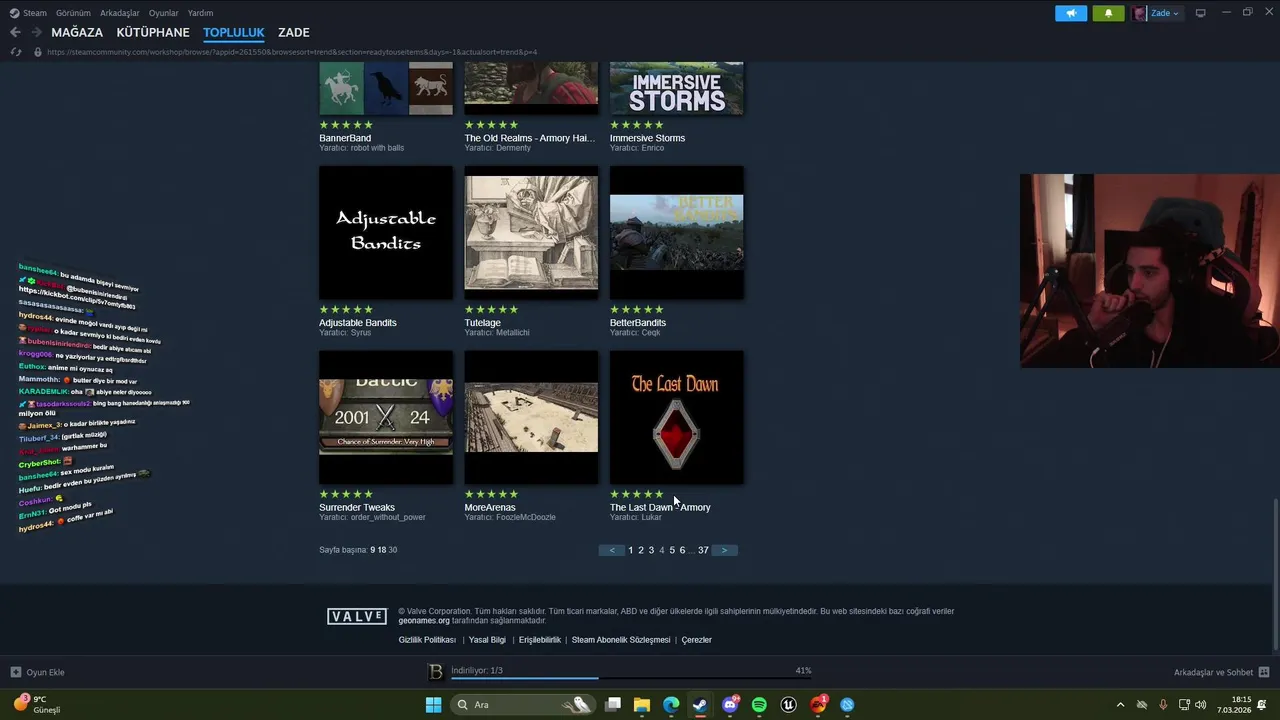Viewport: 1280px width, 720px height.
Task: Set items per page to 30
Action: [393, 550]
